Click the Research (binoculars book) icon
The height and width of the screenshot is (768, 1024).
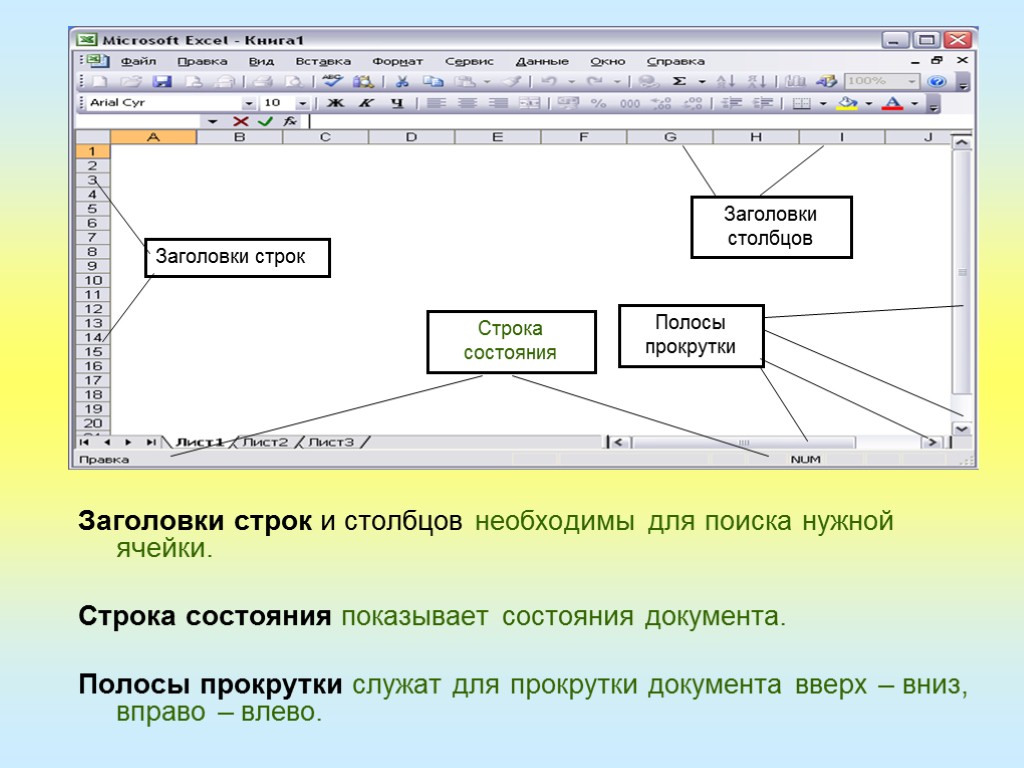click(362, 82)
